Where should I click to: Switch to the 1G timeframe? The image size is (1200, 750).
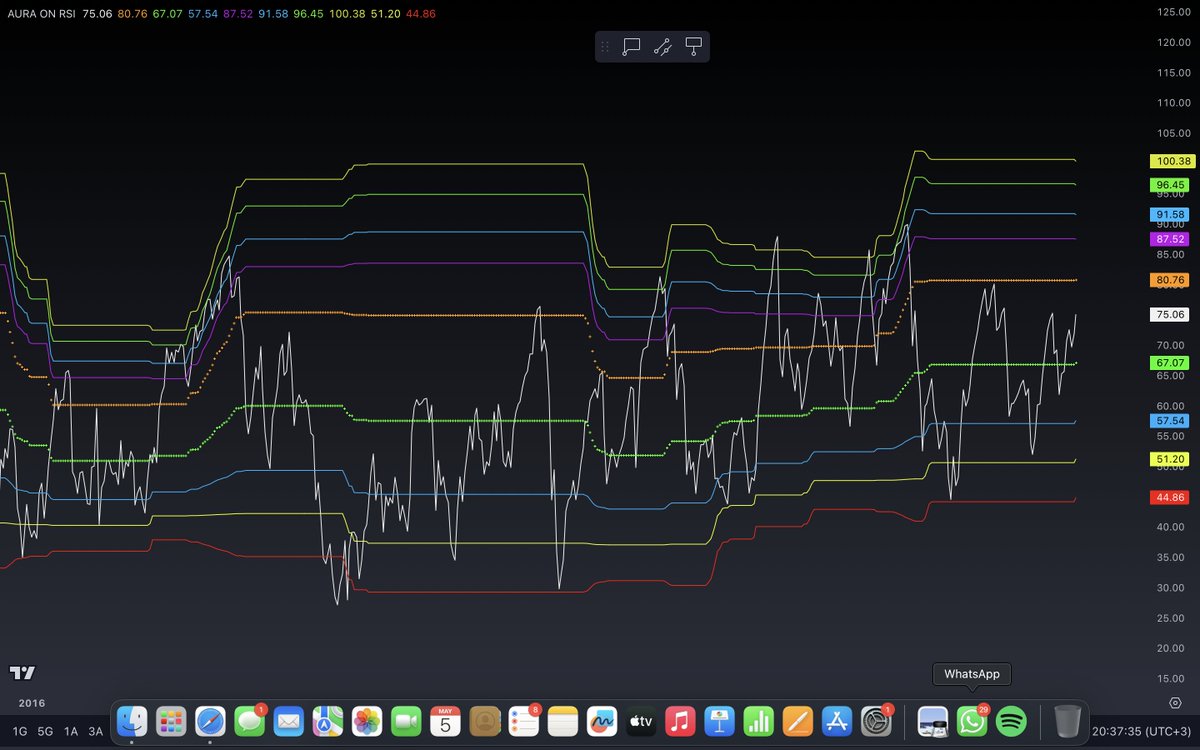point(19,731)
